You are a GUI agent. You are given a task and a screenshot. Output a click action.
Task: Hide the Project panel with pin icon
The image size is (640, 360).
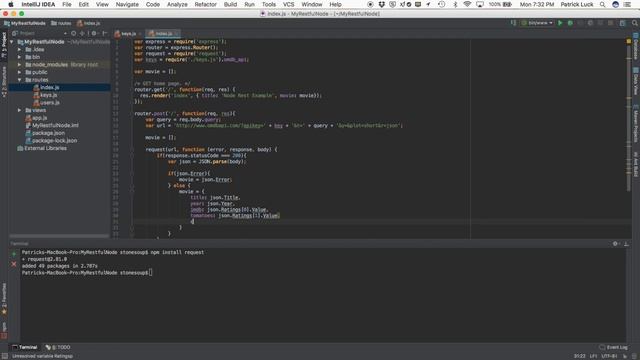(104, 33)
